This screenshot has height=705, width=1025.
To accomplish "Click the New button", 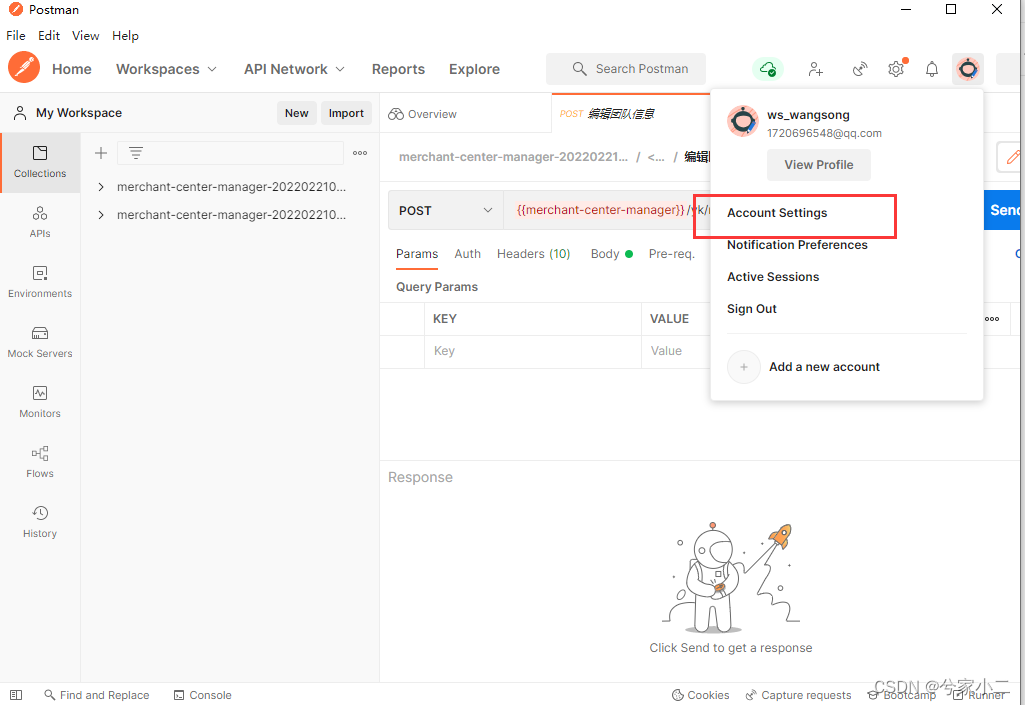I will point(296,113).
